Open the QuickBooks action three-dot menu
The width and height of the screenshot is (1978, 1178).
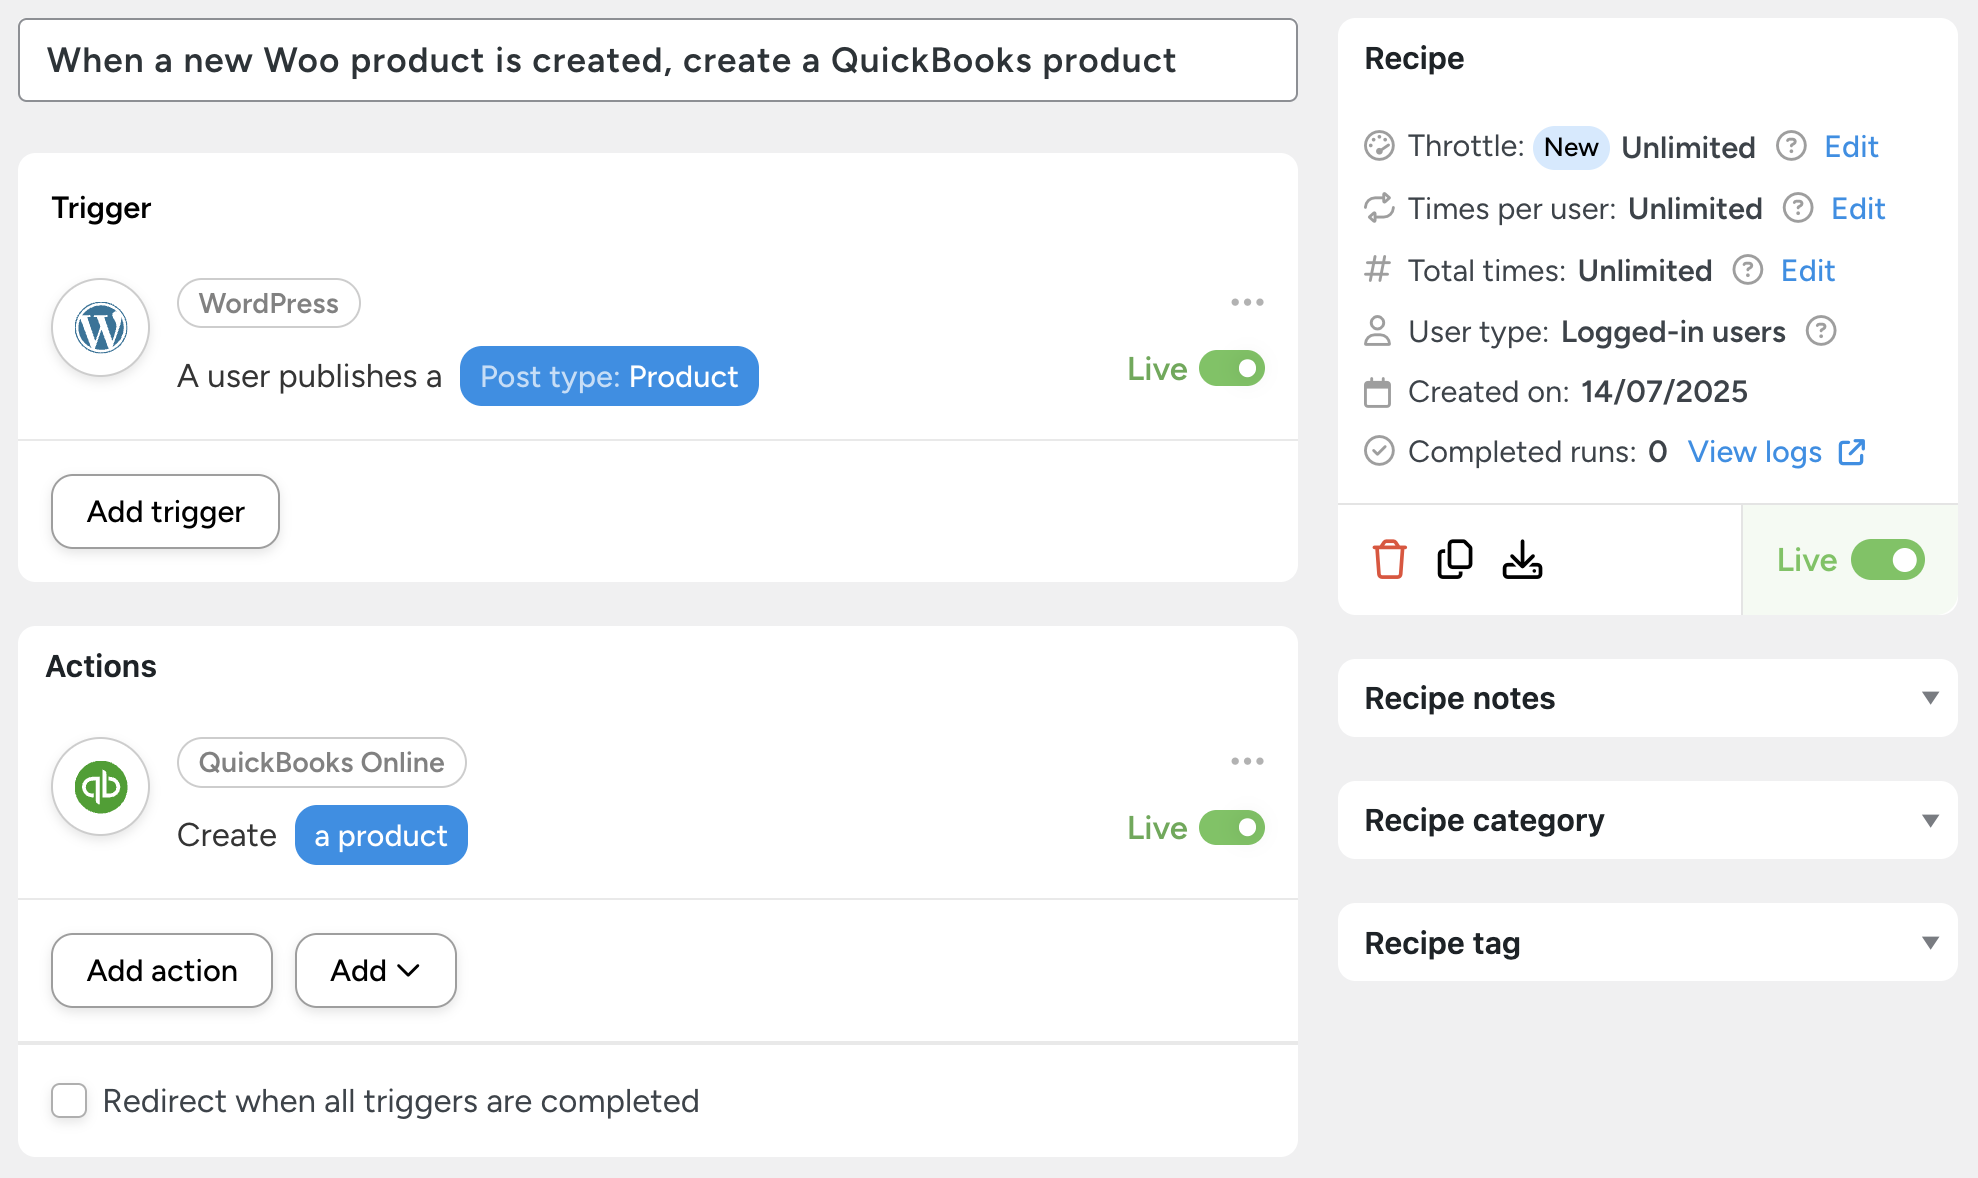pos(1247,761)
